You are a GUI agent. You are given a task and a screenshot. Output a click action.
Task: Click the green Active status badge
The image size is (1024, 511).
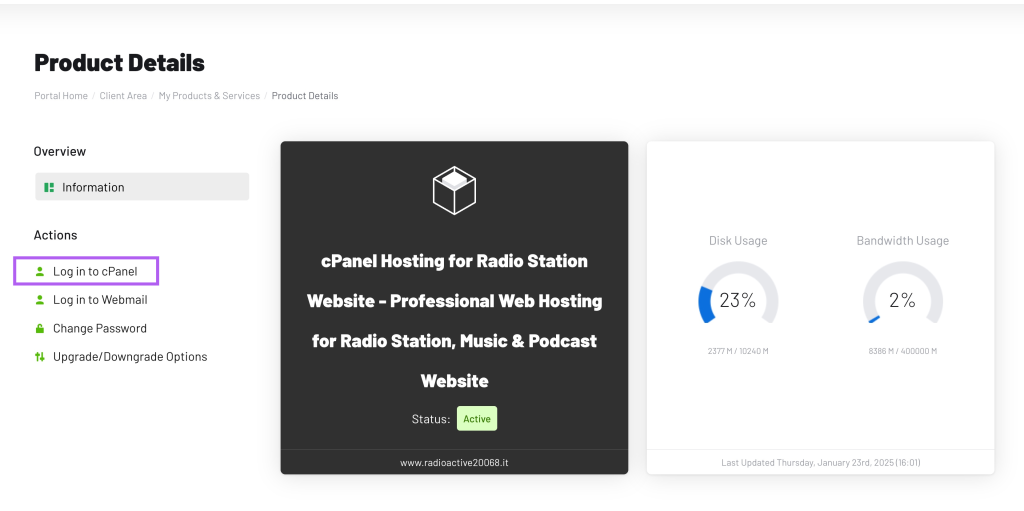(x=477, y=419)
